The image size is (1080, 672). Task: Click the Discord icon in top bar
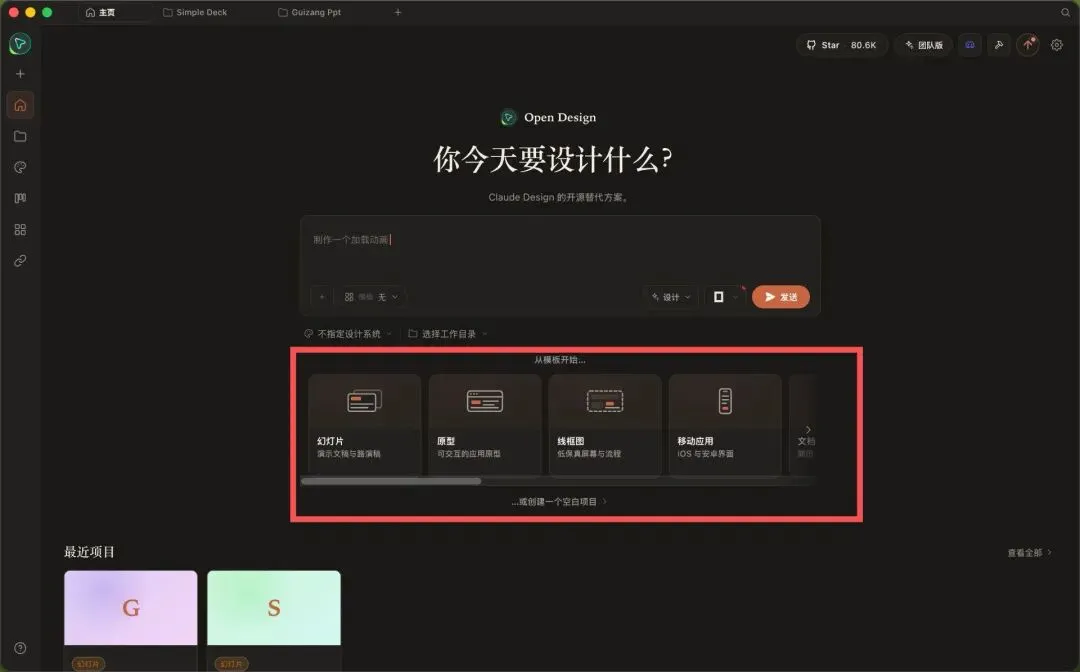click(x=970, y=45)
